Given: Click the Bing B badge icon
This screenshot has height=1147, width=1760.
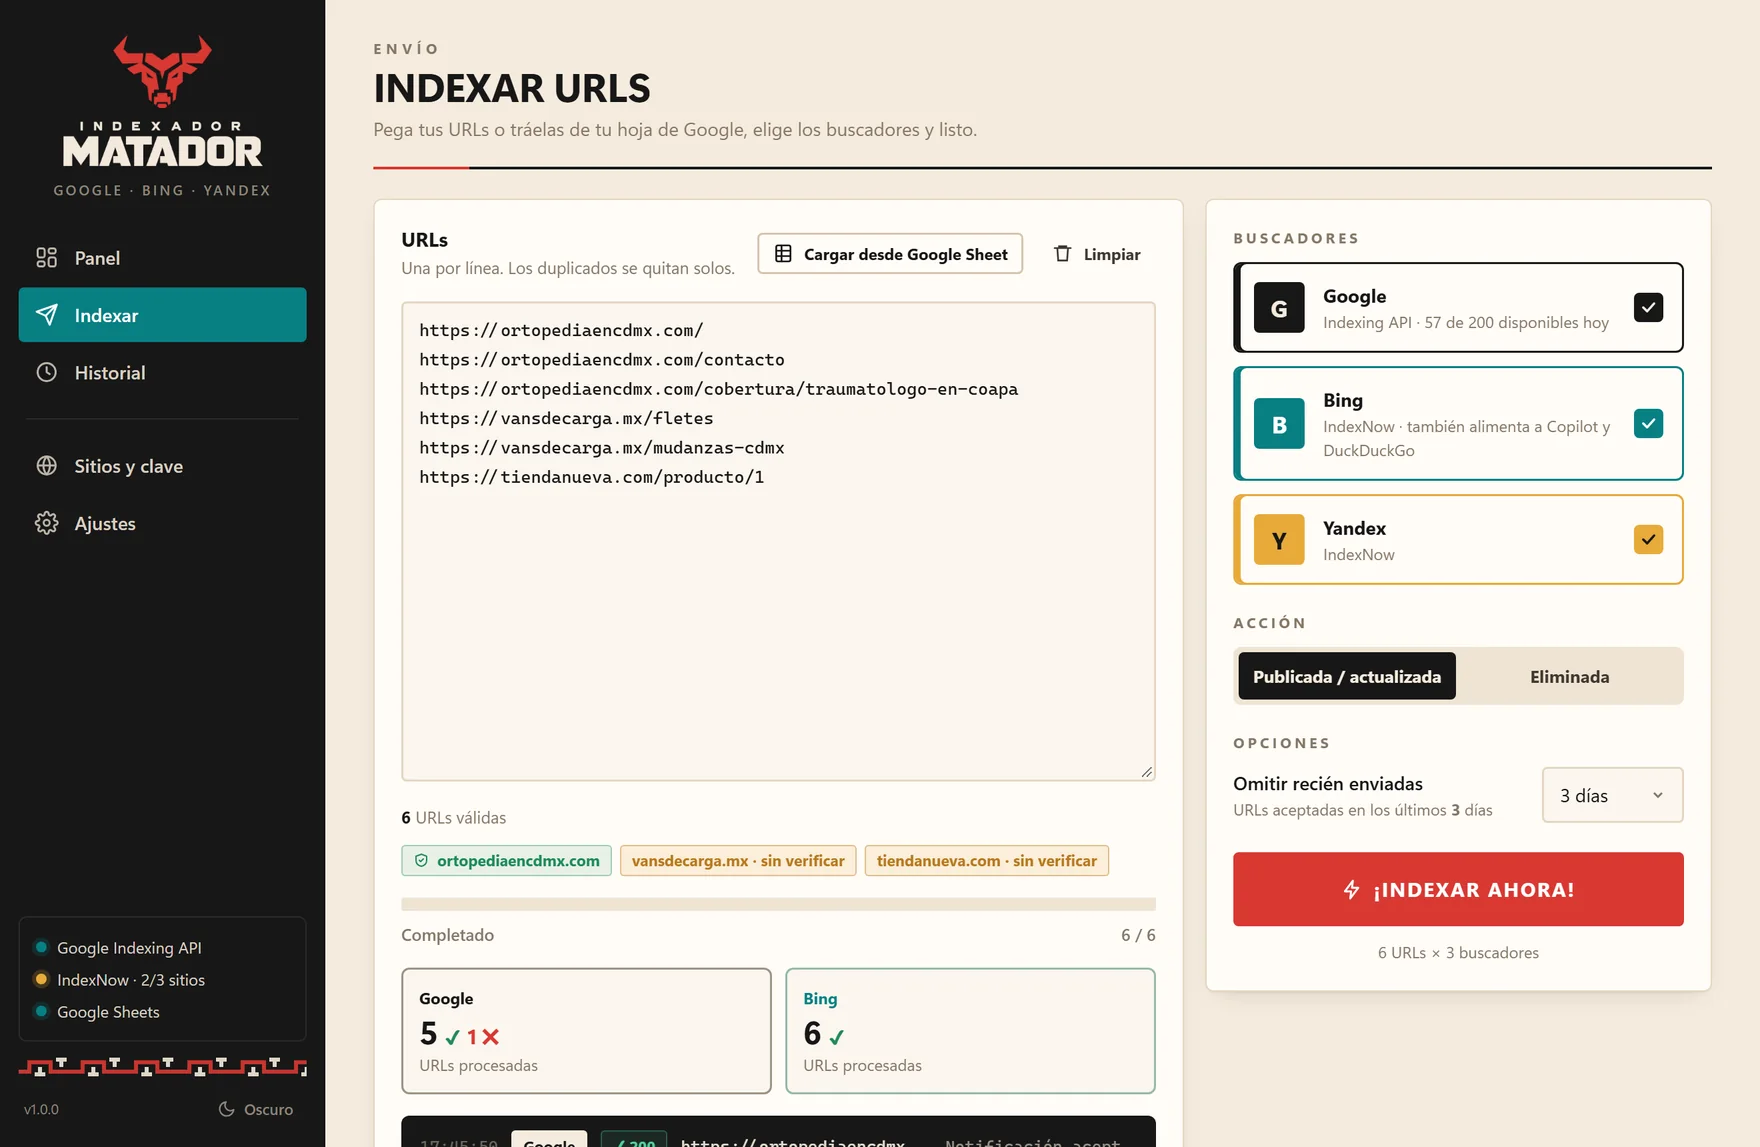Looking at the screenshot, I should (1279, 424).
